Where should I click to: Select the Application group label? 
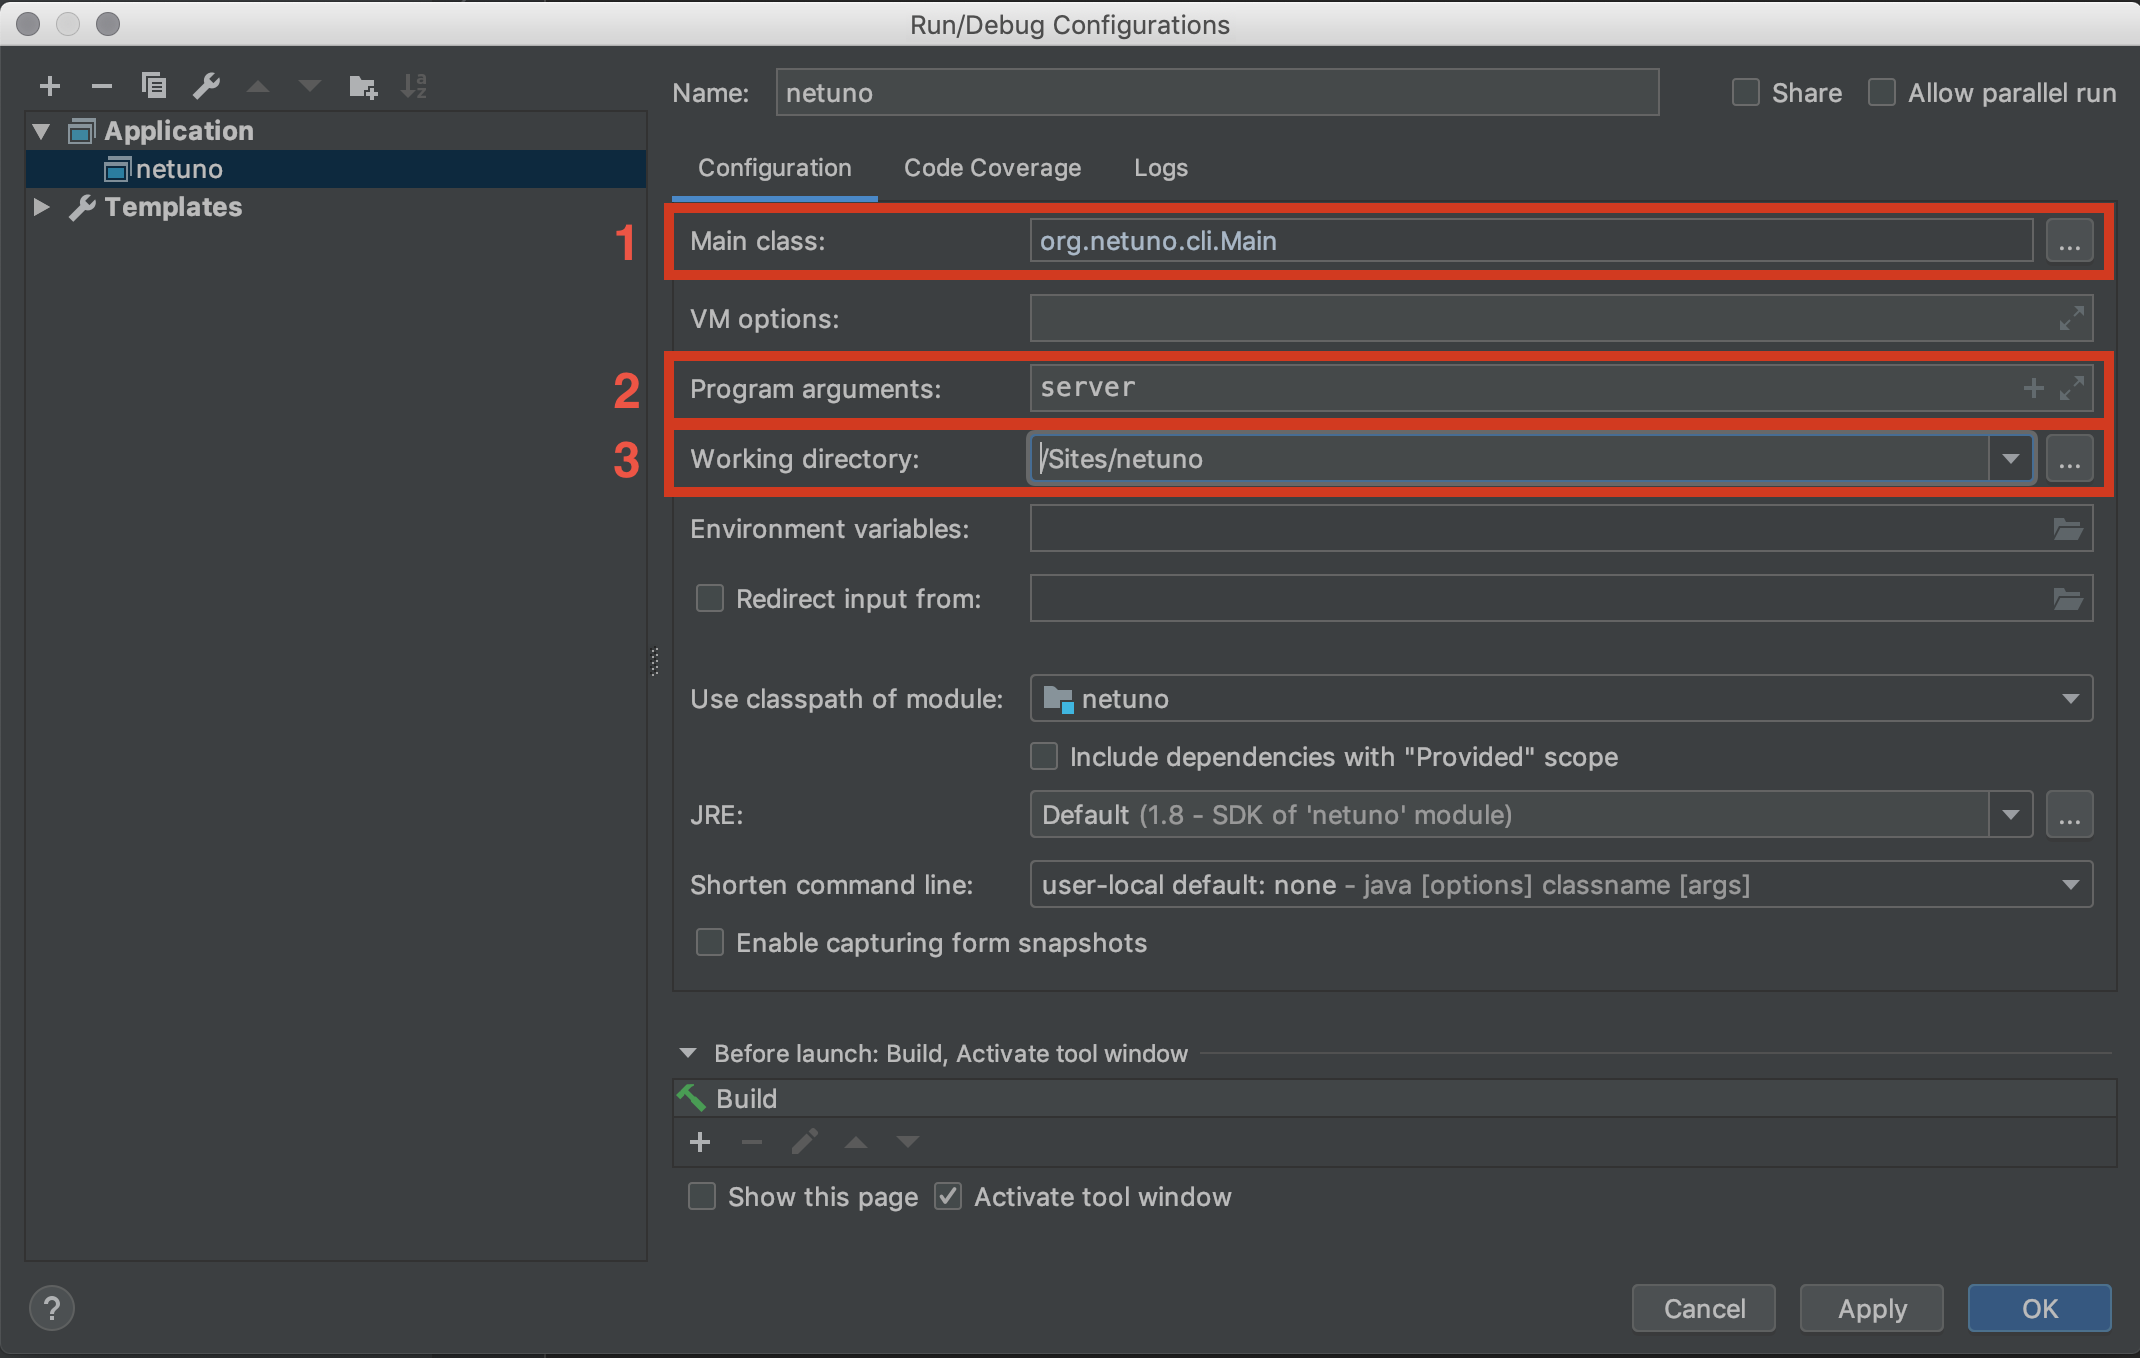179,131
